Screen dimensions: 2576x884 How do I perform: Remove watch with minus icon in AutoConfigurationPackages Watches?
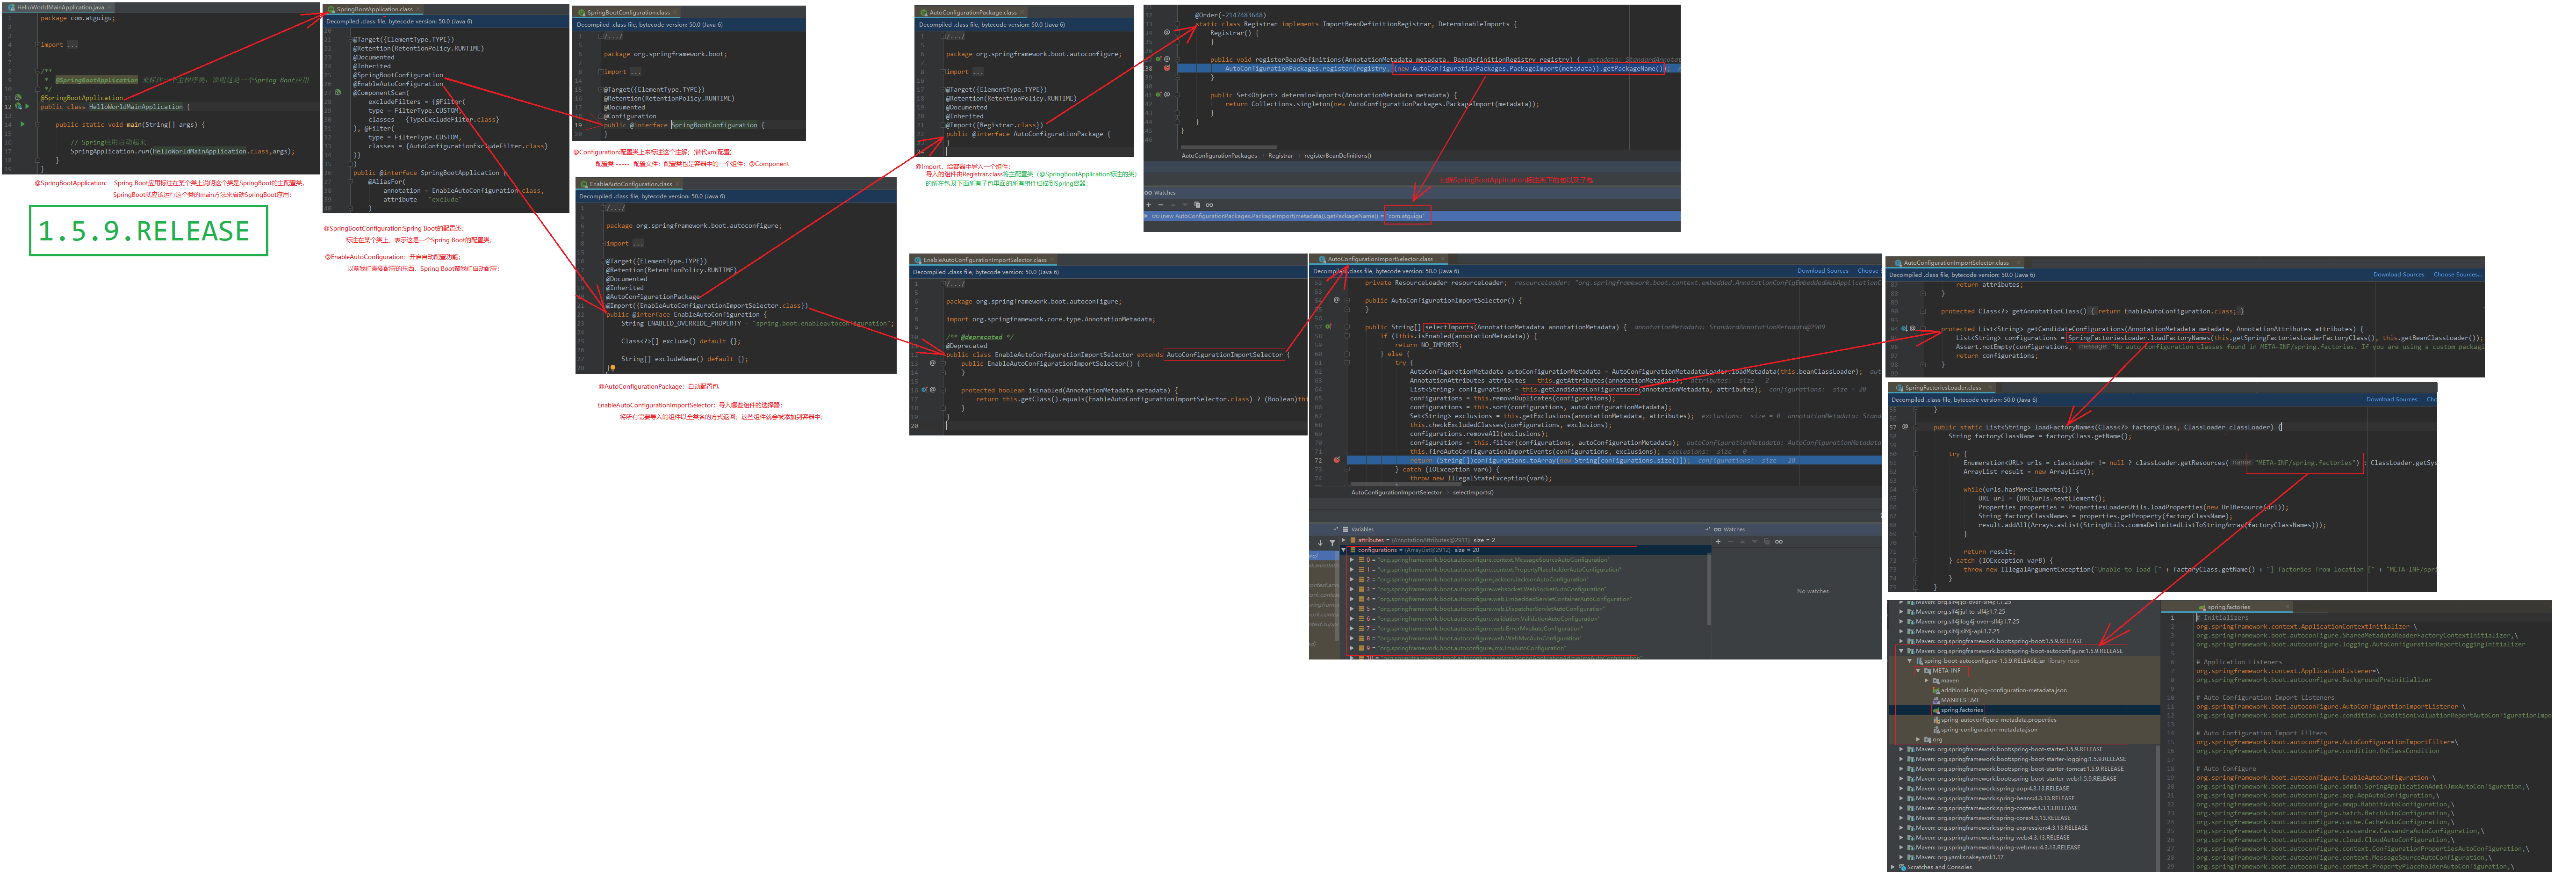point(1160,205)
